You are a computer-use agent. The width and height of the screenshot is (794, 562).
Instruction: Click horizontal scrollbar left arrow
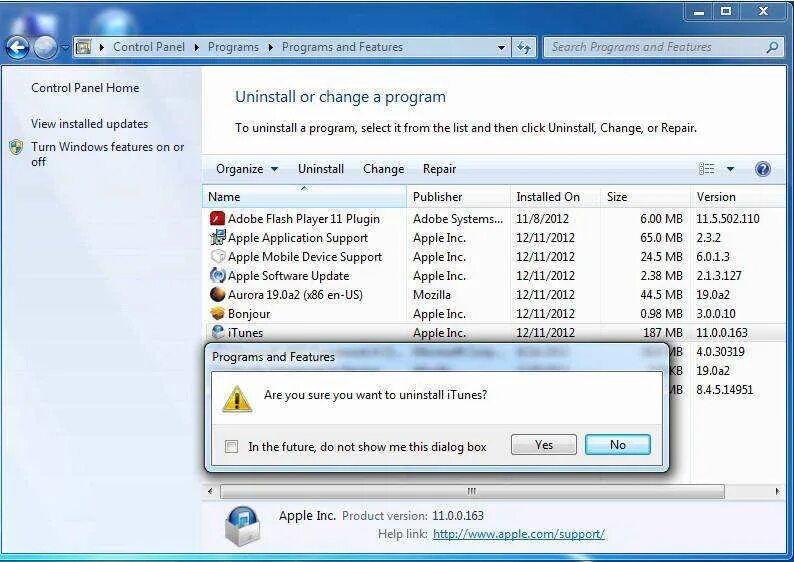point(211,491)
